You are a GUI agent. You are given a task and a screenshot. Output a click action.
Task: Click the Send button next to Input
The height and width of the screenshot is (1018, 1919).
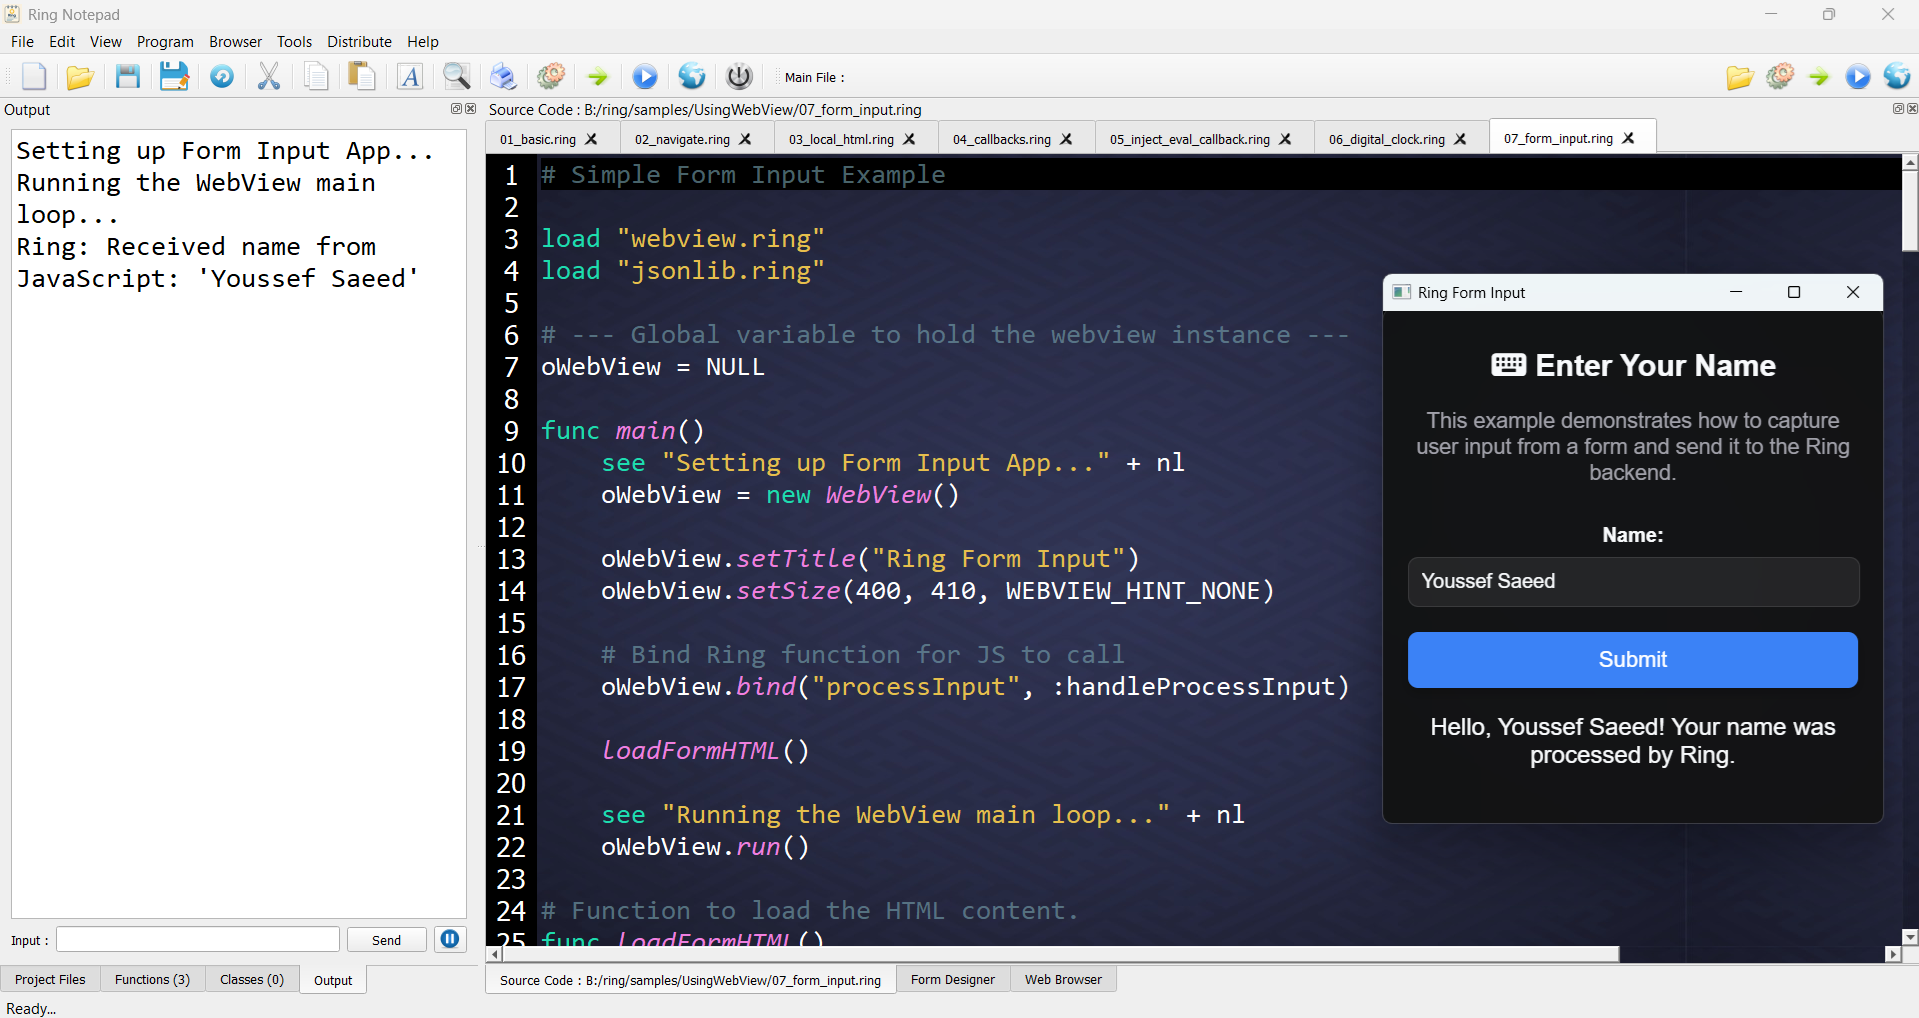tap(386, 939)
